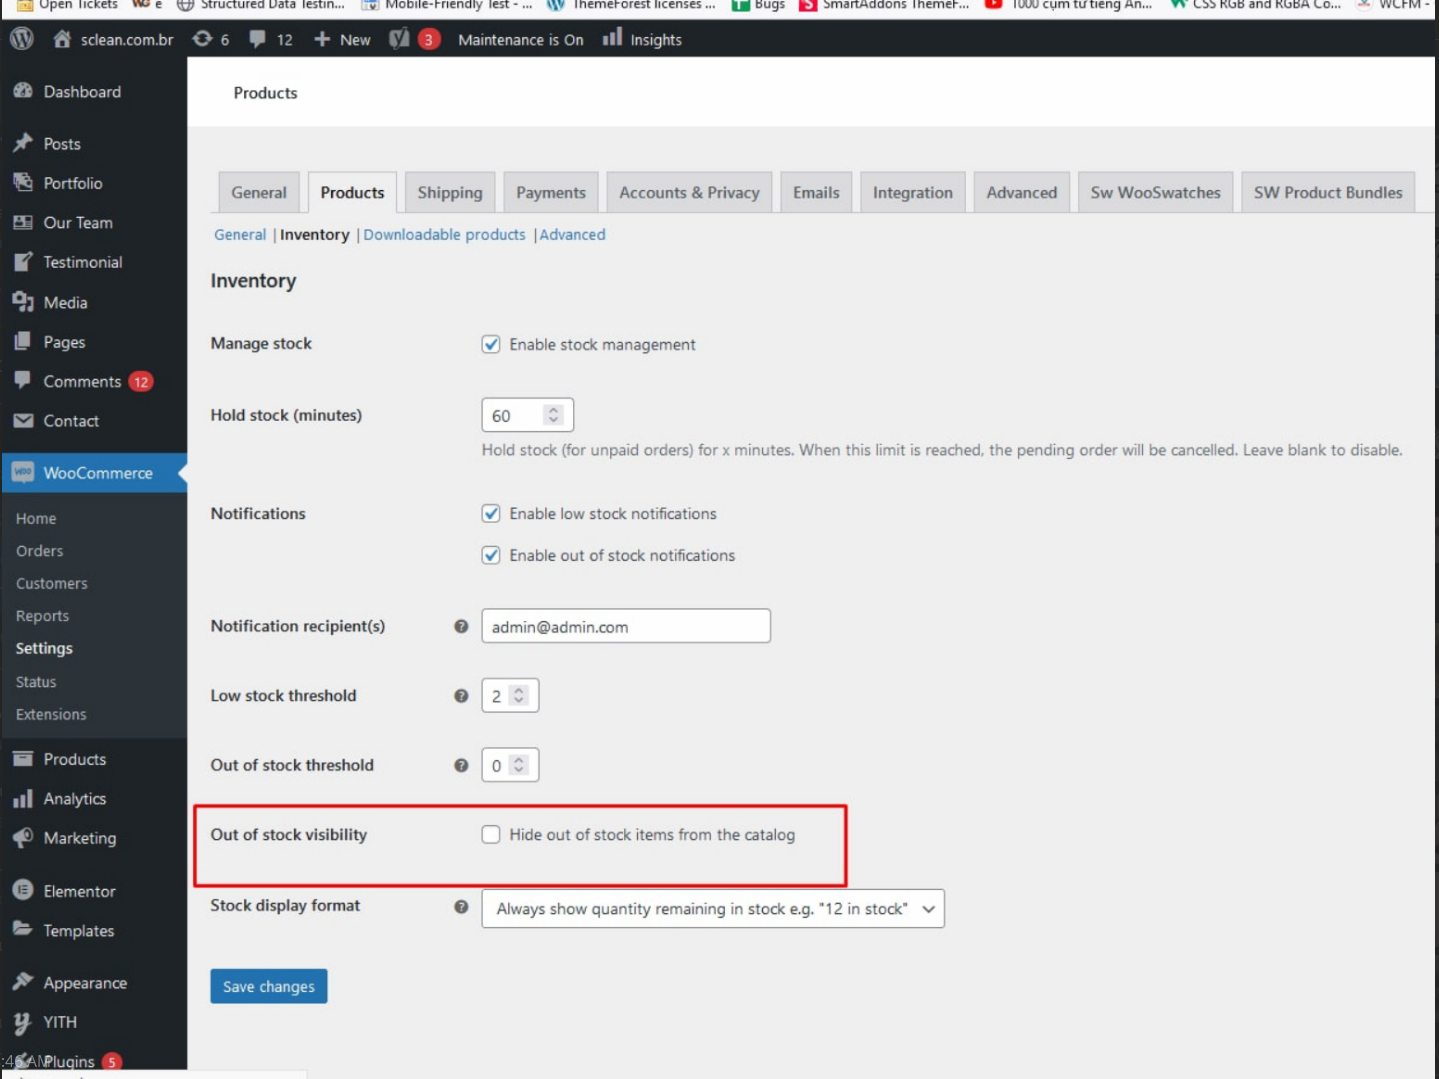Check Hide out of stock items checkbox
This screenshot has height=1079, width=1439.
pyautogui.click(x=491, y=834)
